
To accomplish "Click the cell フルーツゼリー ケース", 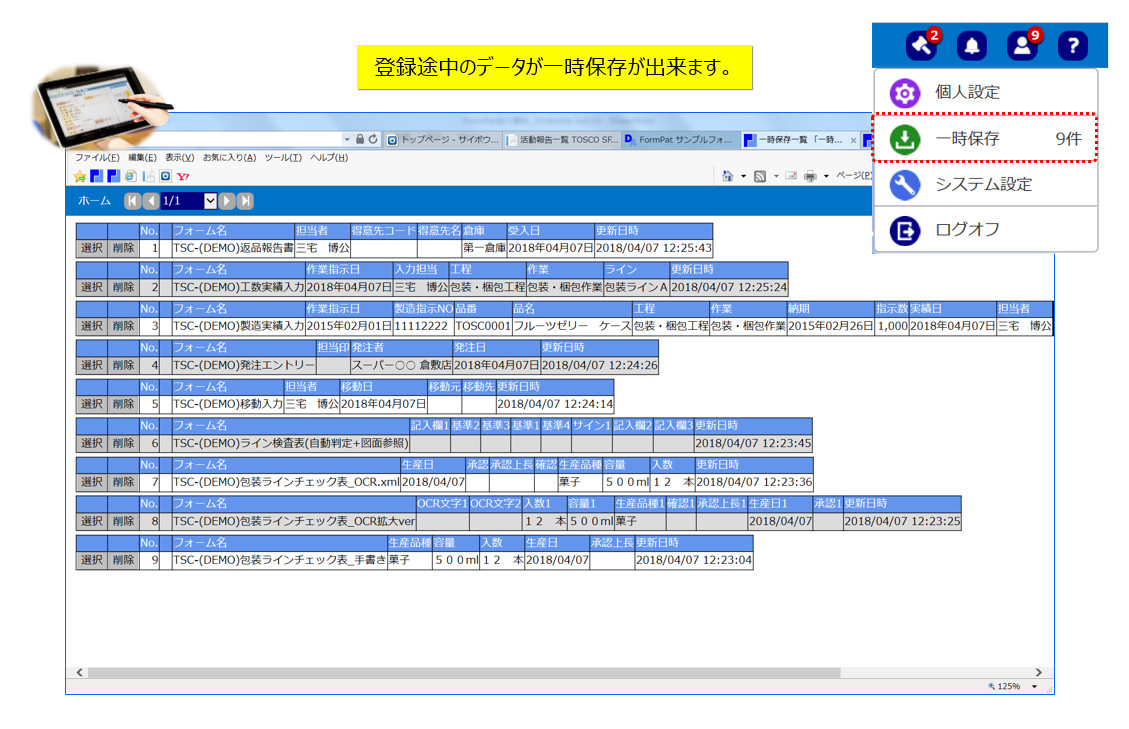I will click(x=572, y=326).
